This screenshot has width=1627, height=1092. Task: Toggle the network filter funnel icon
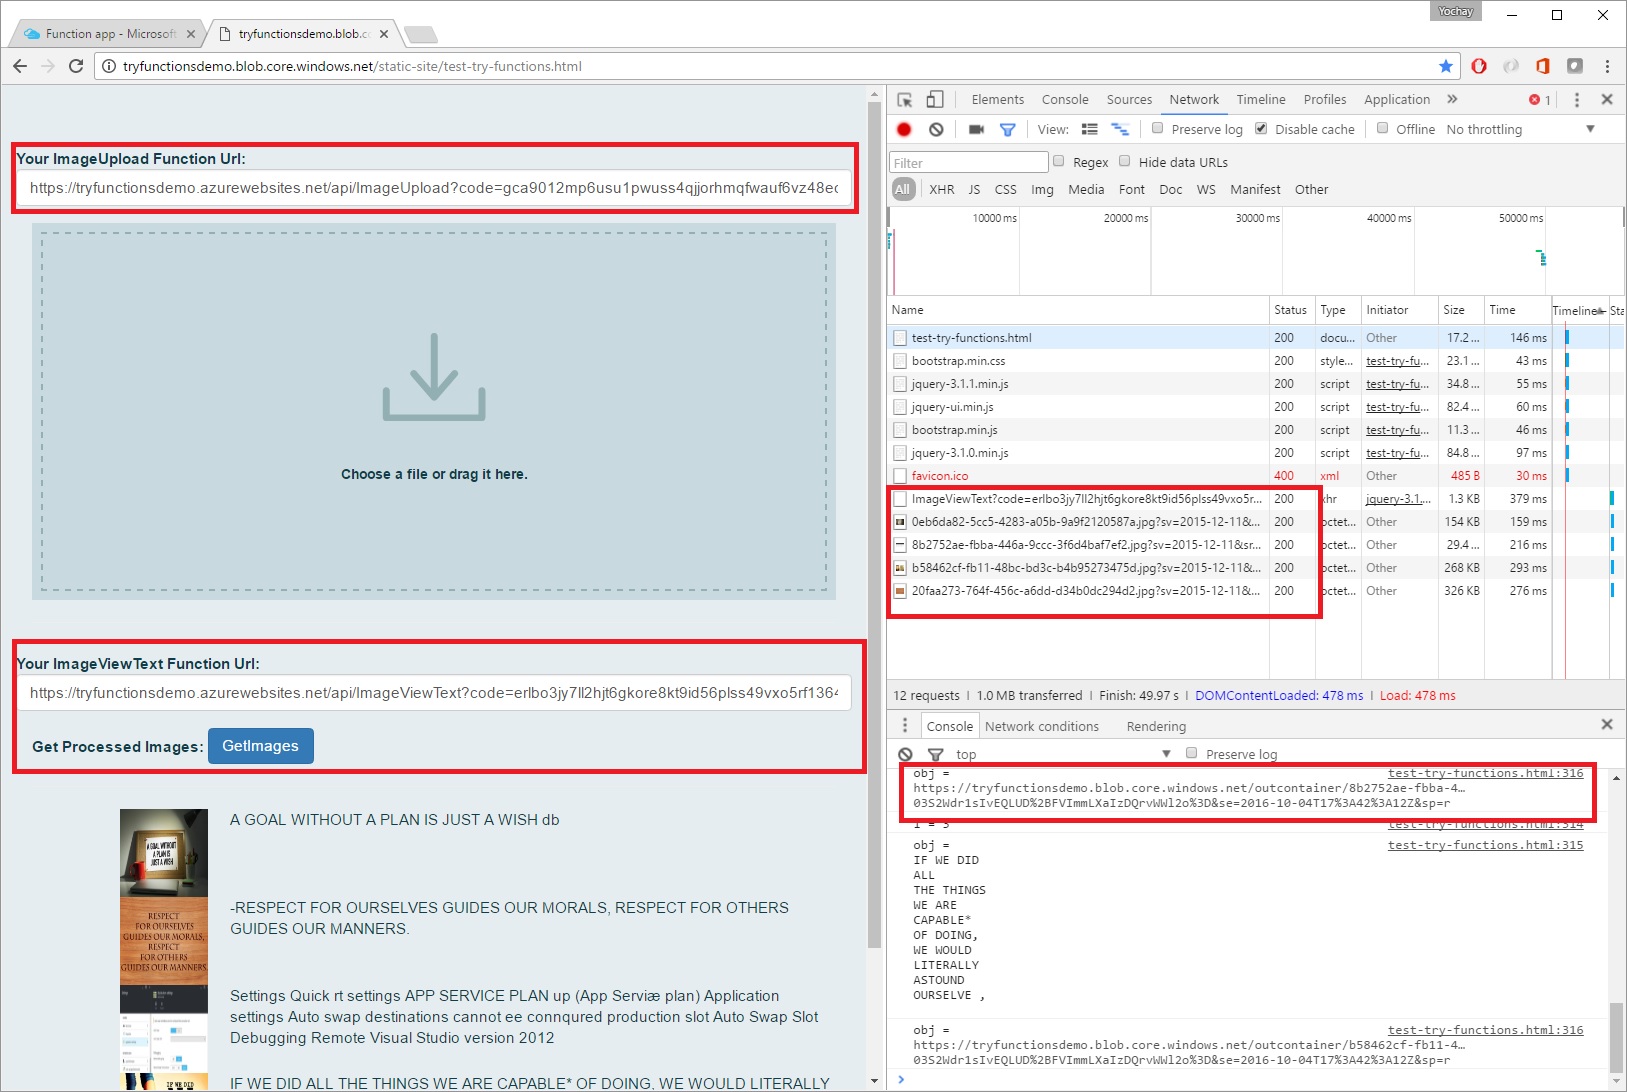click(x=1007, y=129)
